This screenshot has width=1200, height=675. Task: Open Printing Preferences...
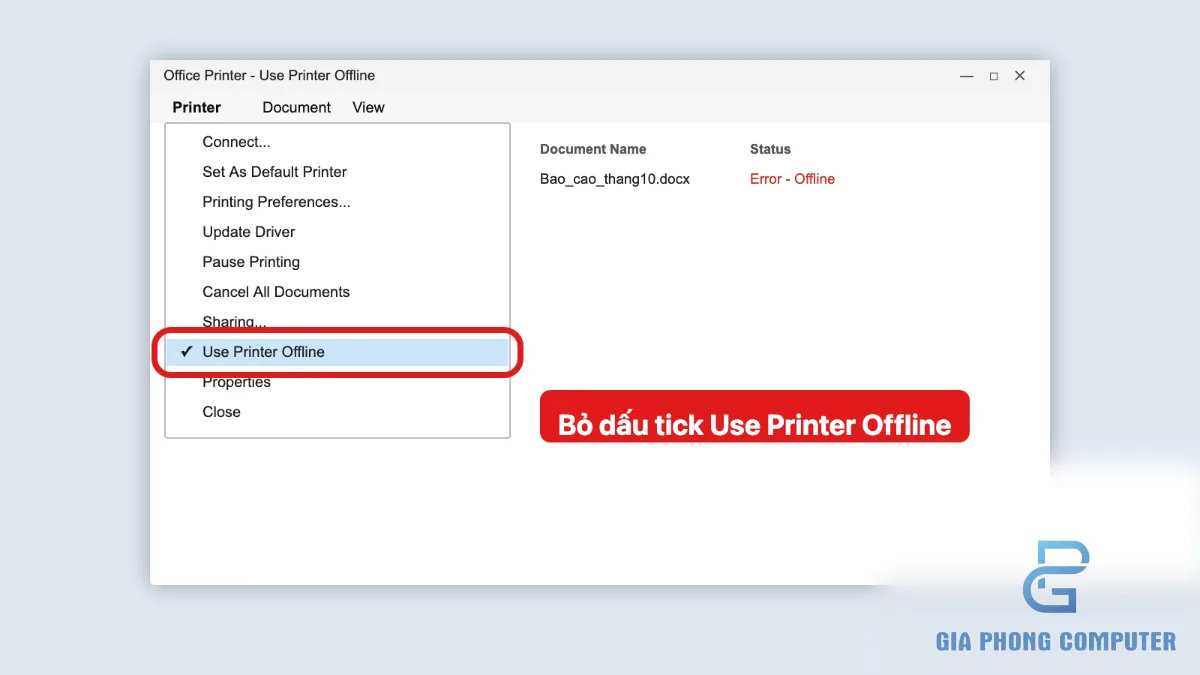tap(337, 202)
